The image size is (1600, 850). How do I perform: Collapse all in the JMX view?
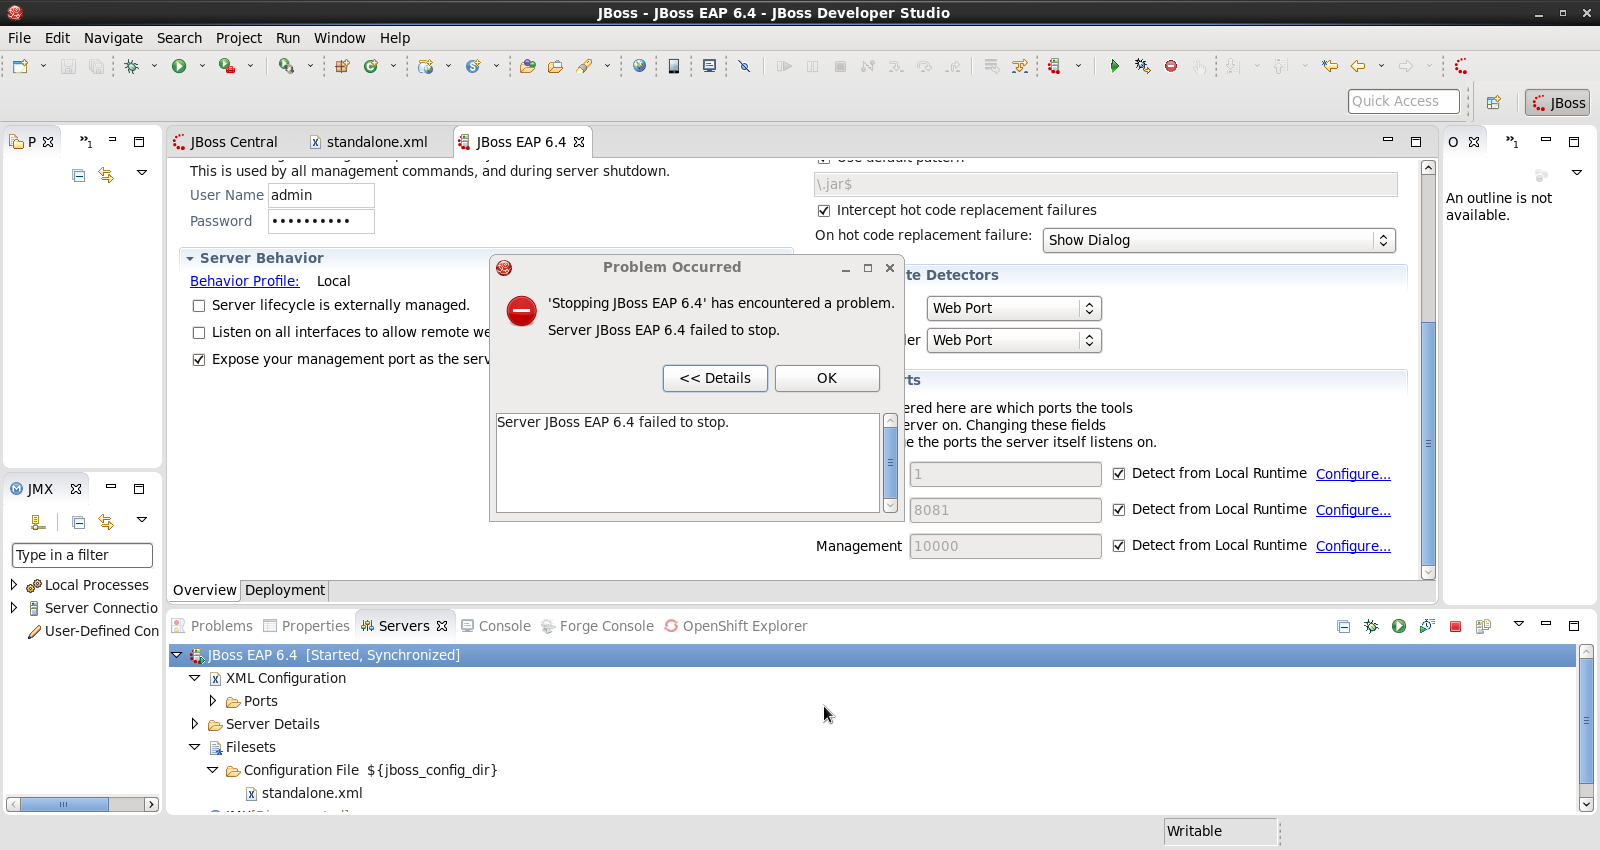[x=78, y=522]
